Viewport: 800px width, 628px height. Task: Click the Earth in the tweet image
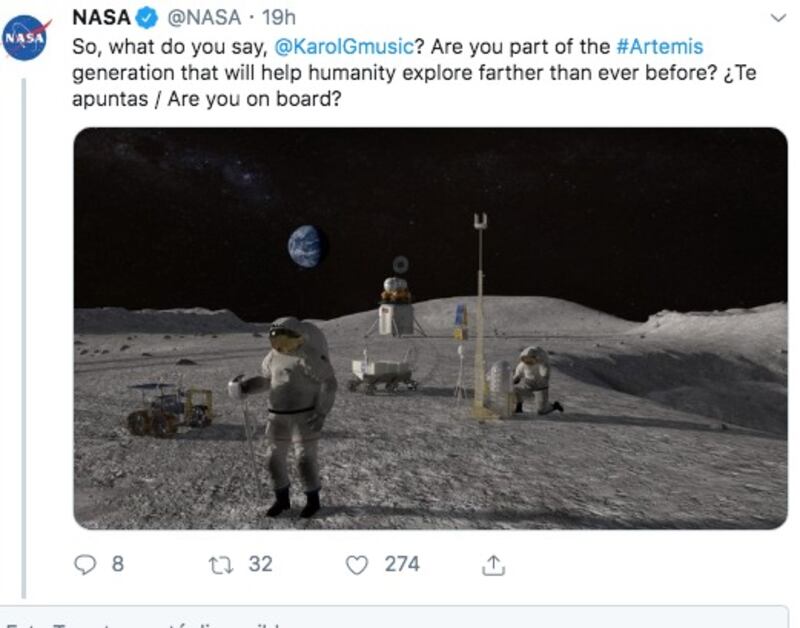(x=306, y=247)
